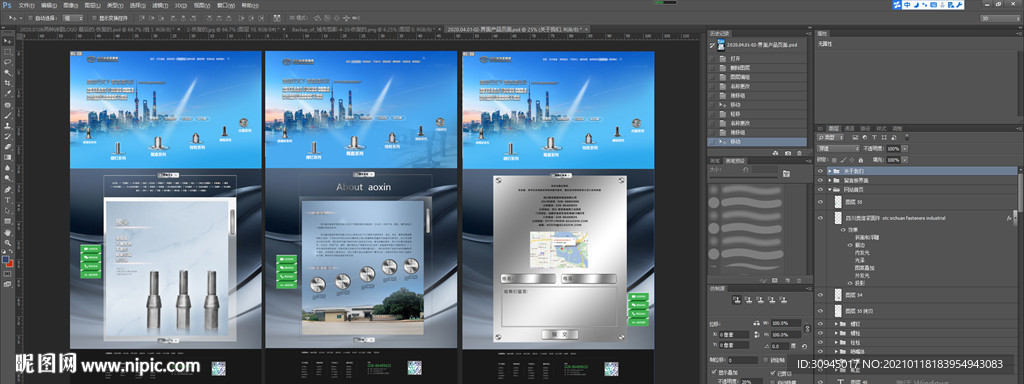Expand the 留言板界面 layer group
Screen dimensions: 1024x384
(829, 180)
